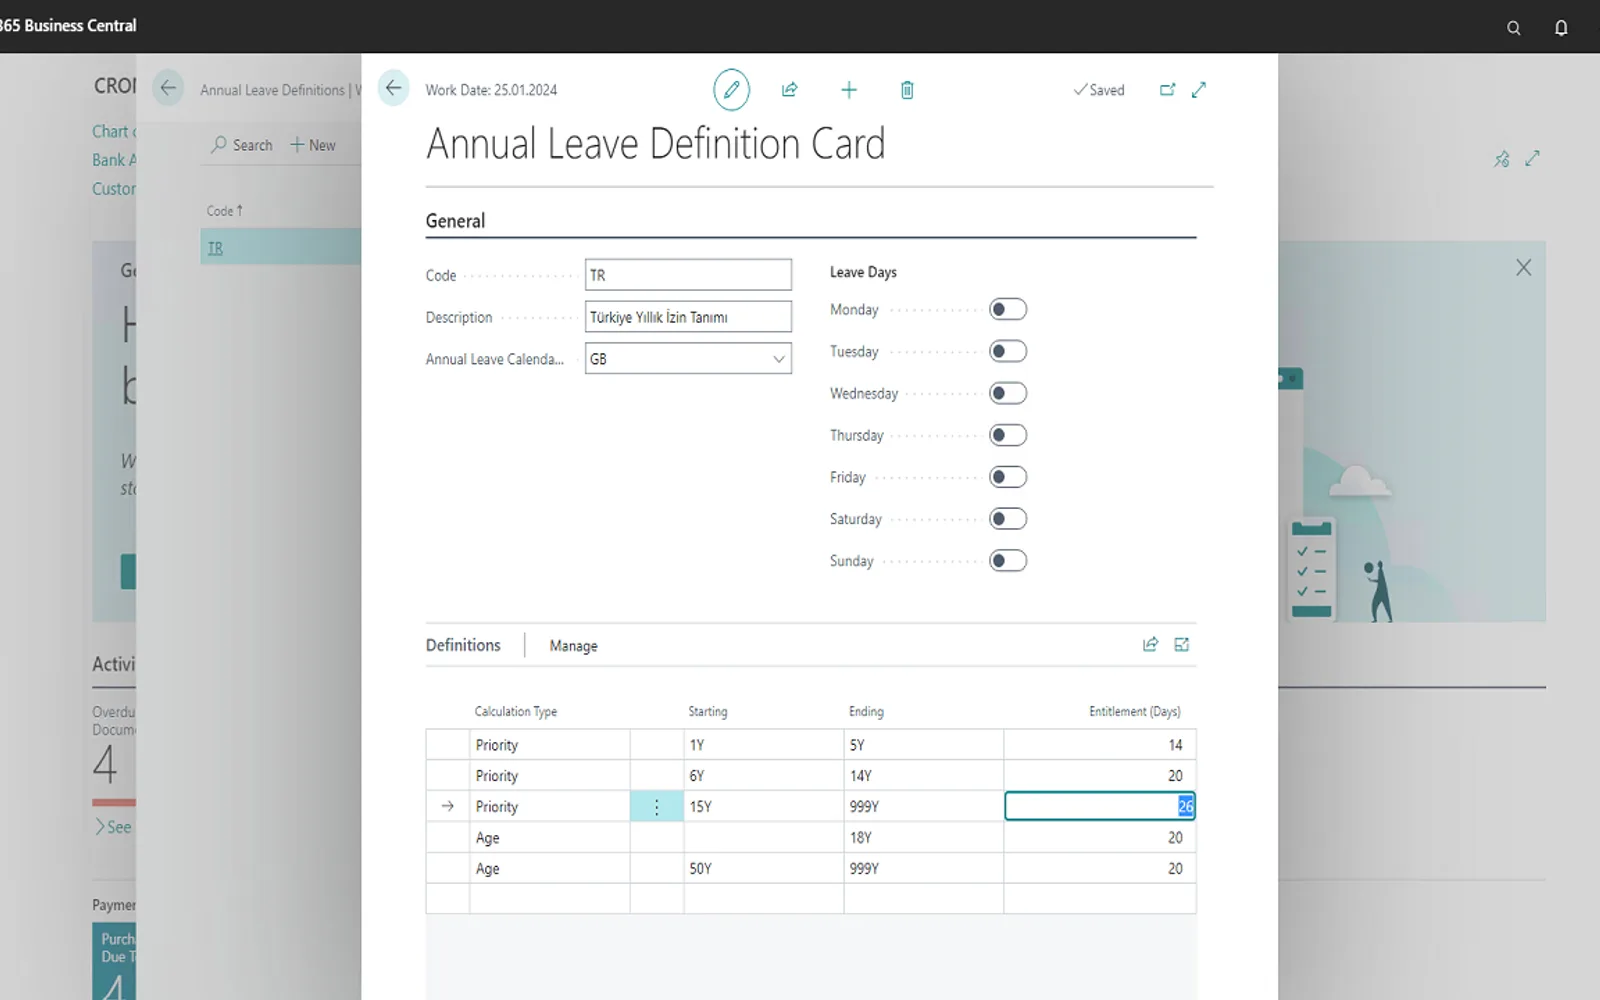
Task: Click the Business Central title in top bar
Action: [x=68, y=26]
